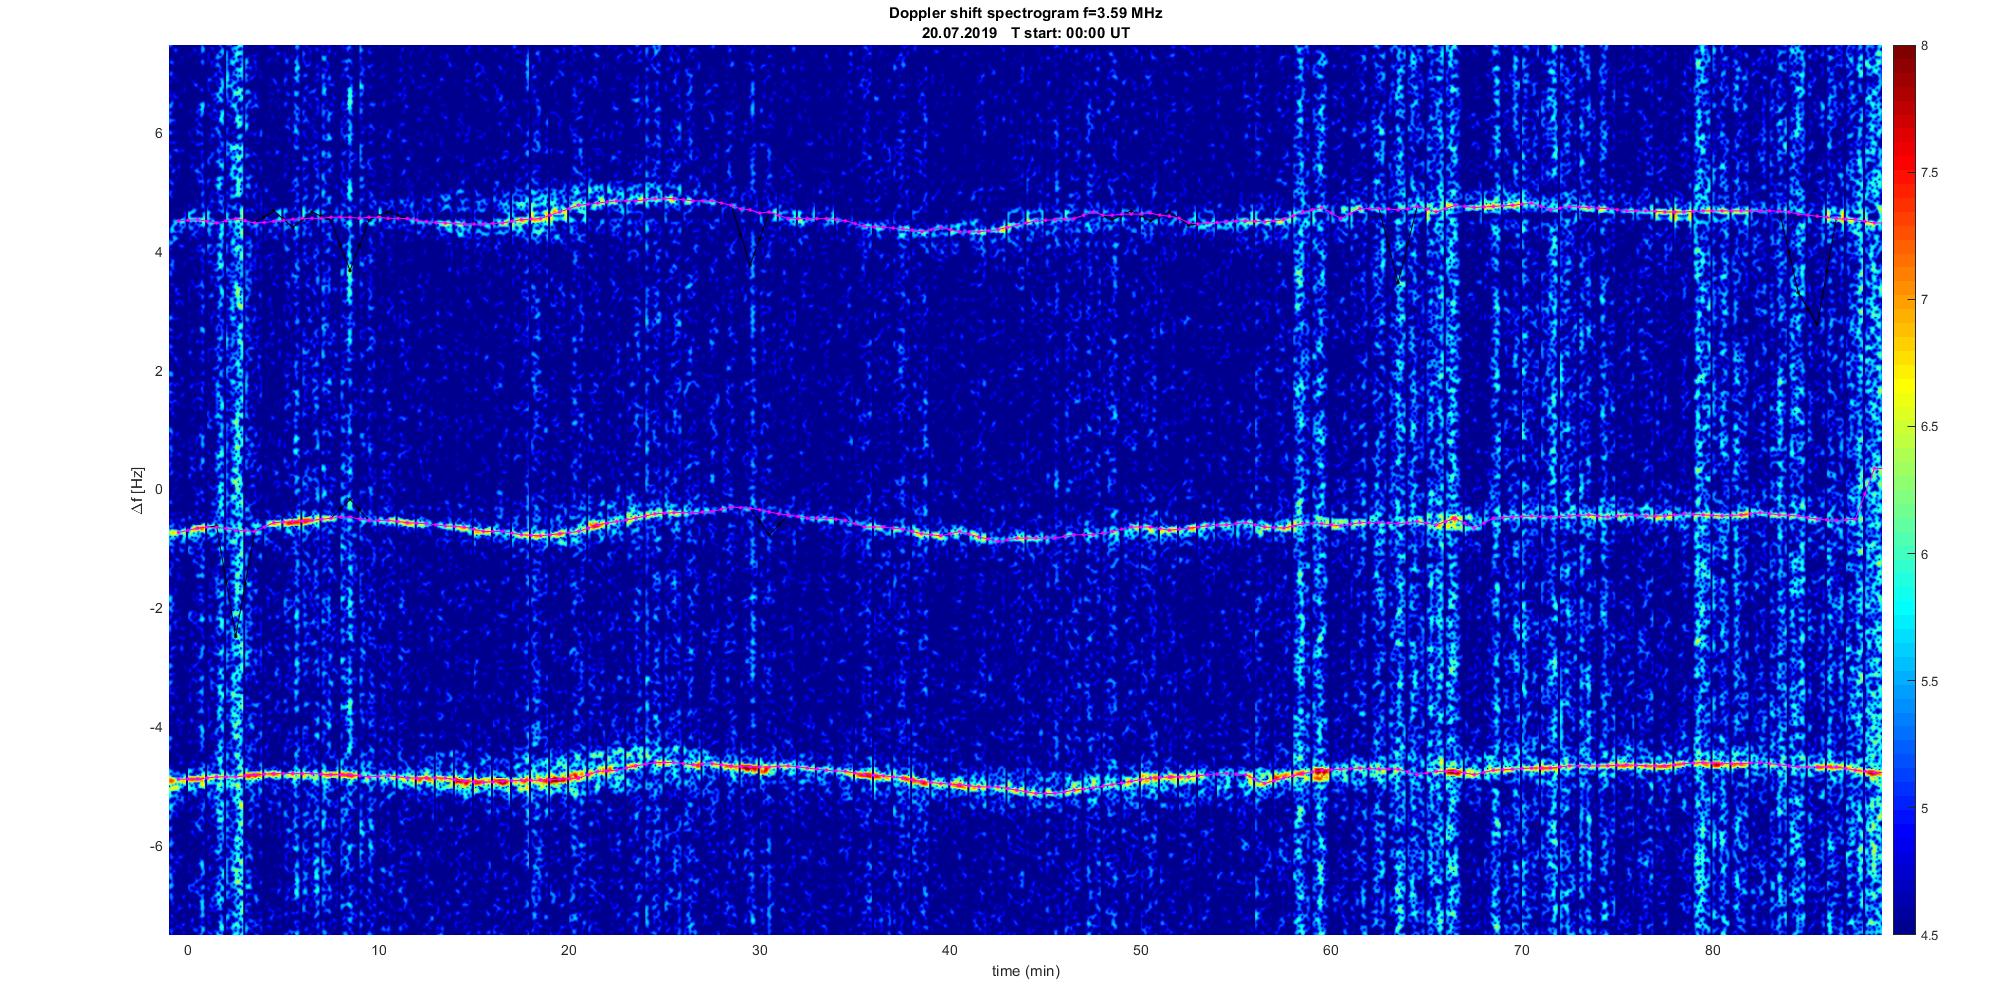Click the lower Doppler trace near -5 Hz
Image resolution: width=2000 pixels, height=1003 pixels.
coord(1025,777)
